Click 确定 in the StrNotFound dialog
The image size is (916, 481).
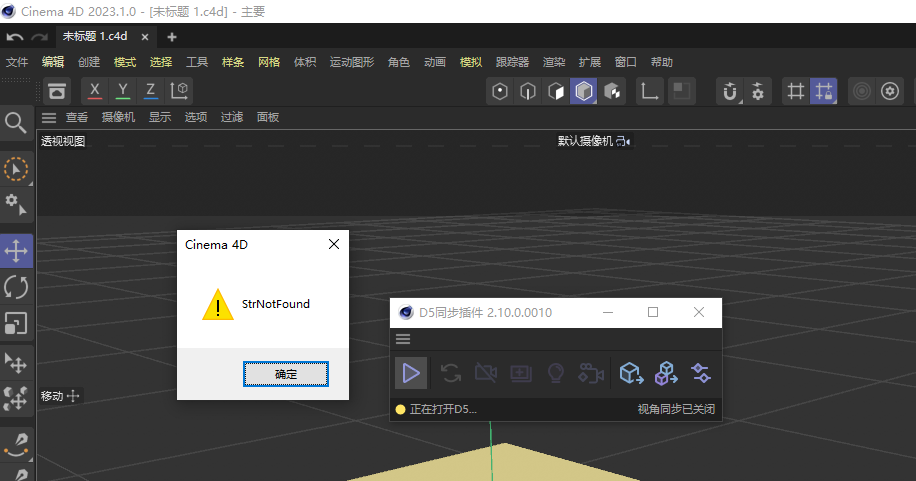click(286, 374)
